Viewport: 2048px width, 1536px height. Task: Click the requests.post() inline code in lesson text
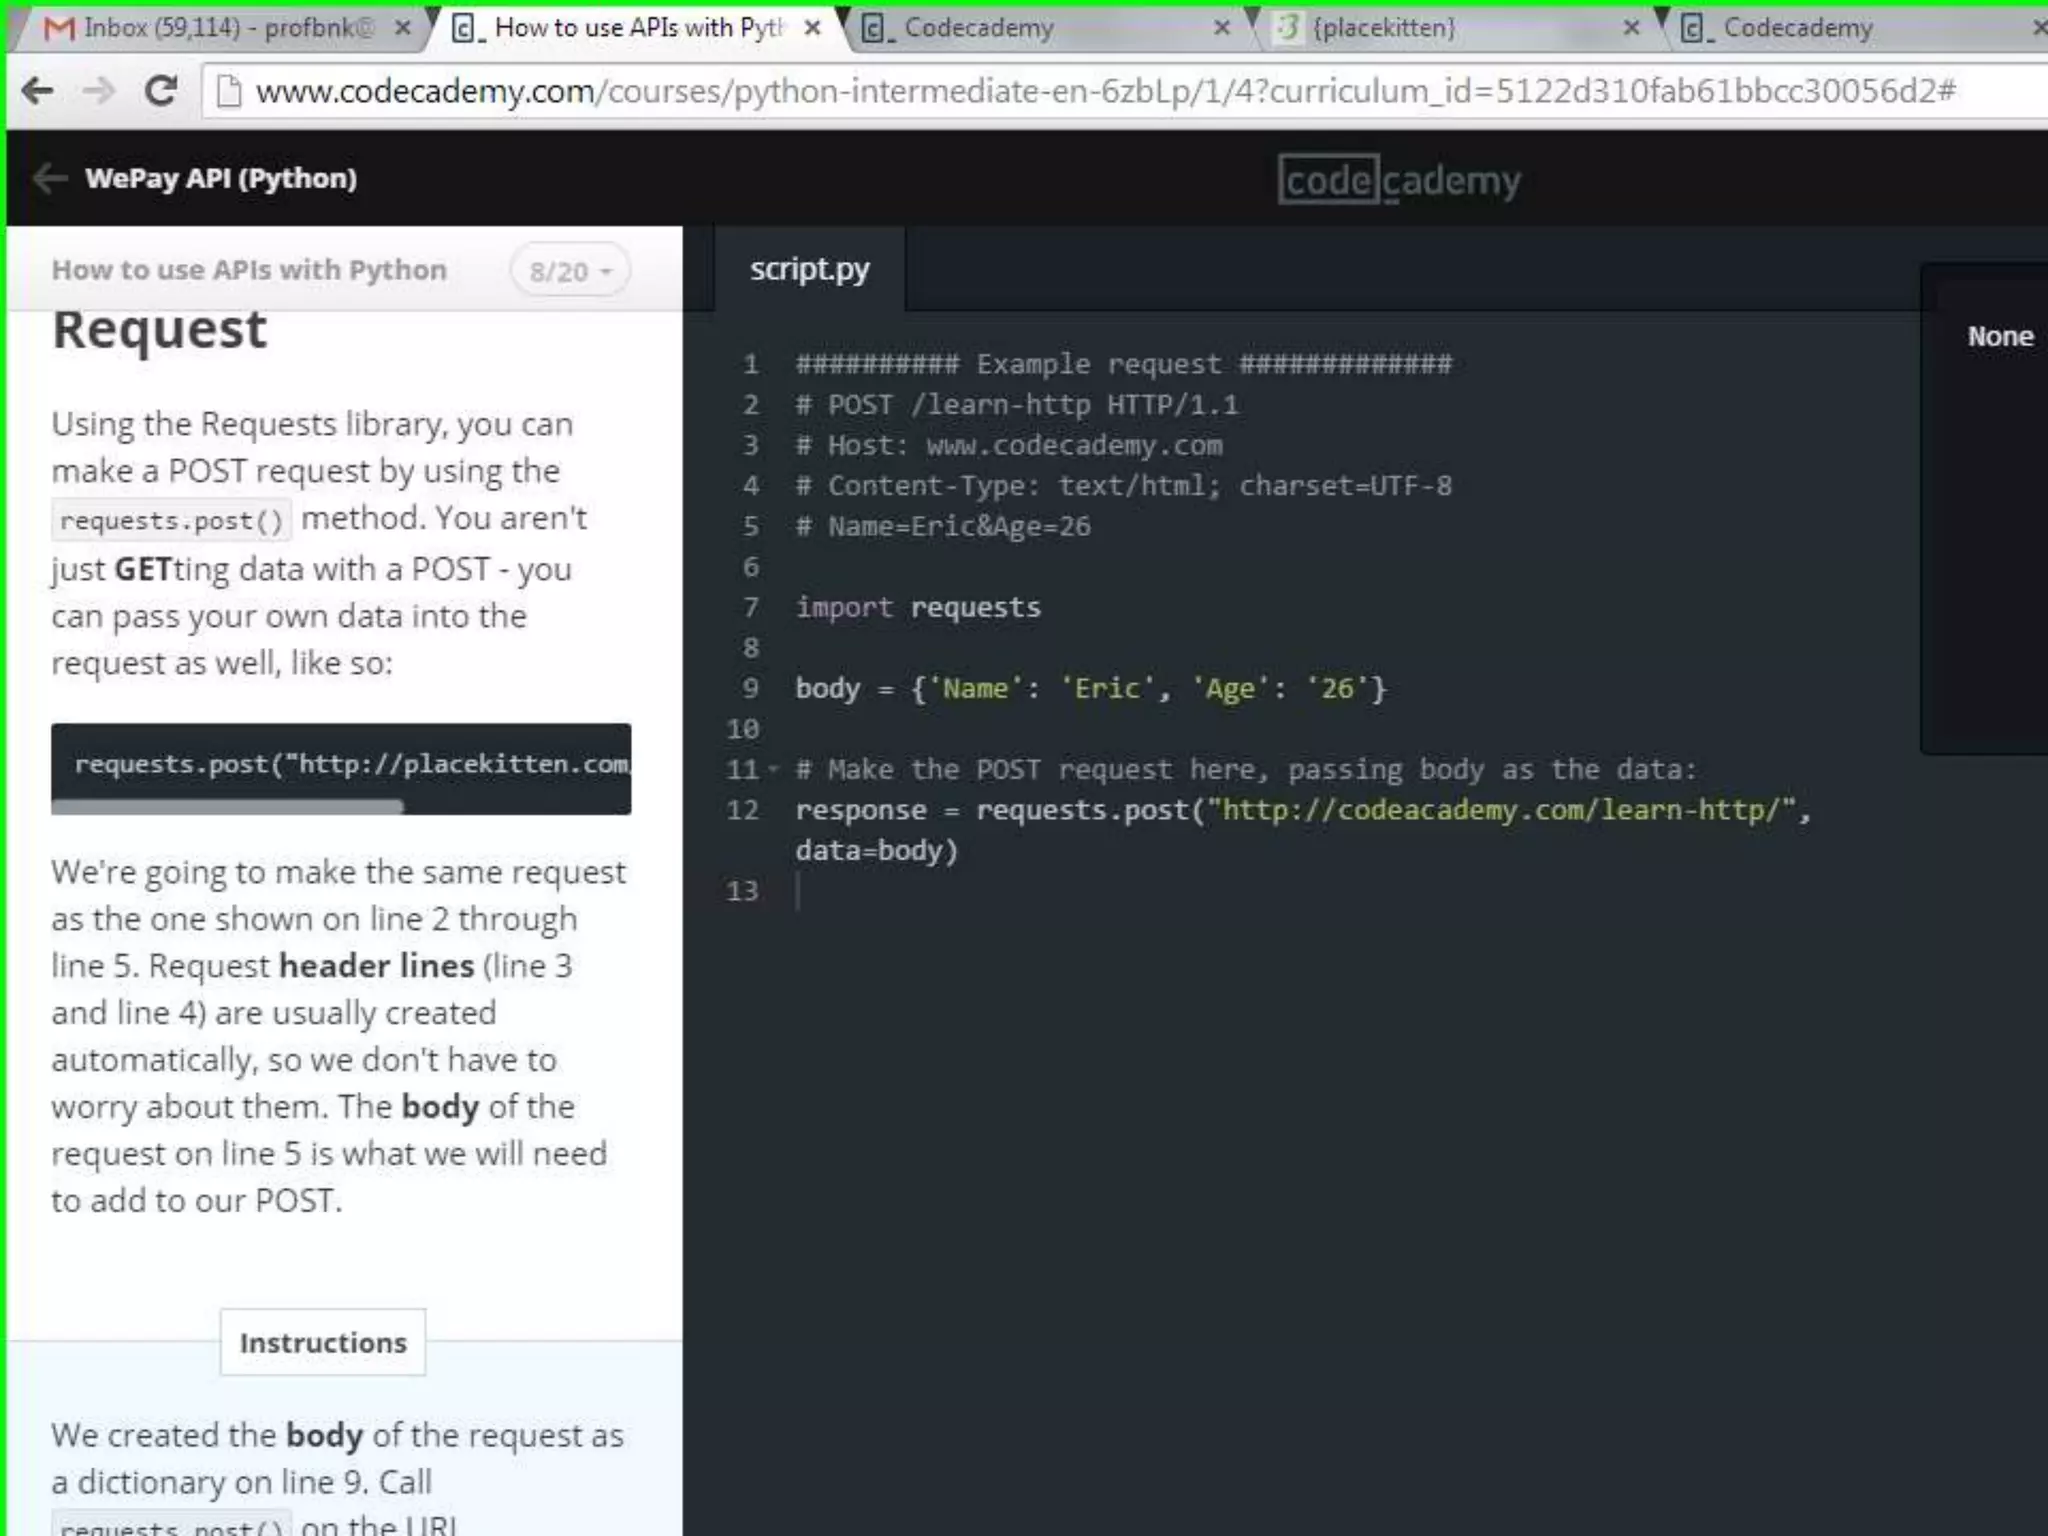pyautogui.click(x=171, y=521)
